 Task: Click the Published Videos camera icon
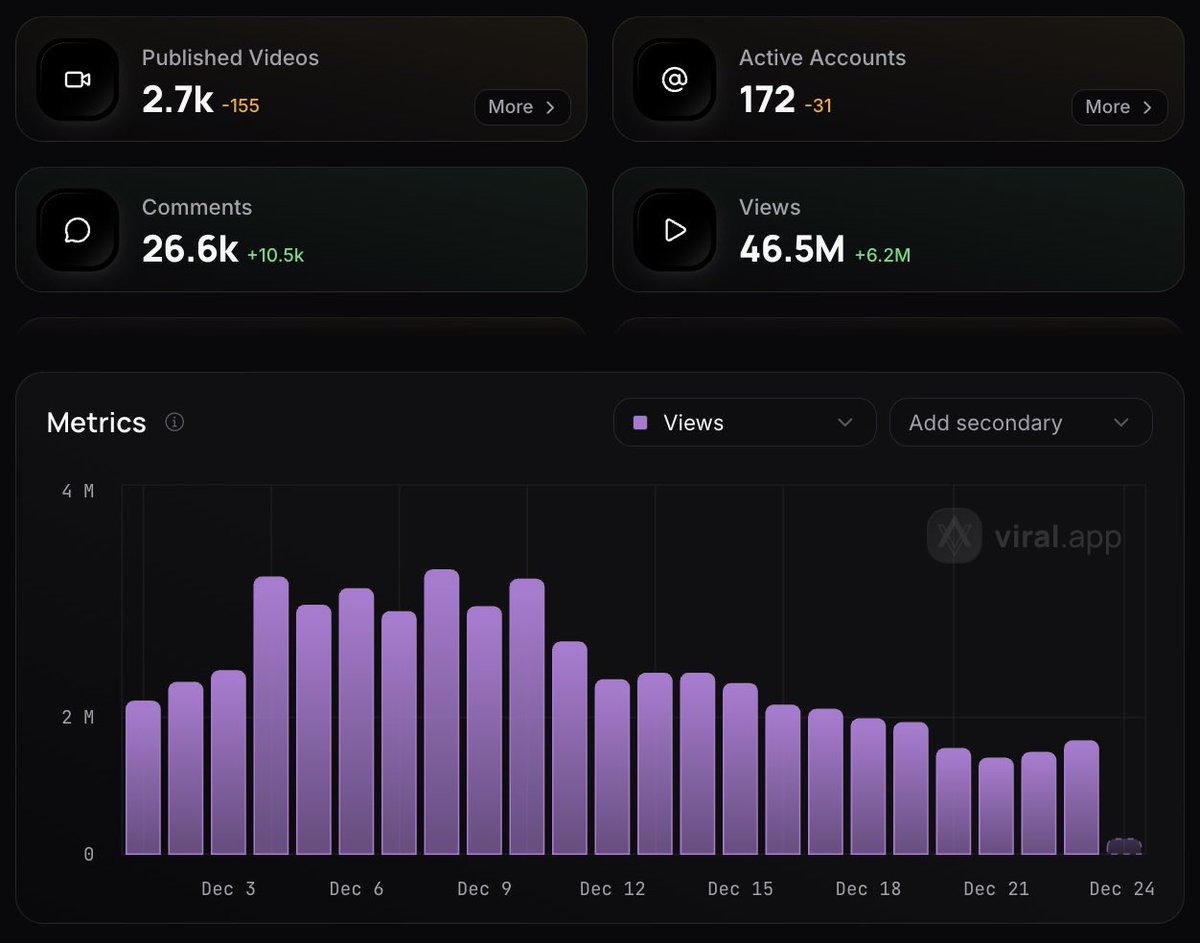(x=78, y=79)
